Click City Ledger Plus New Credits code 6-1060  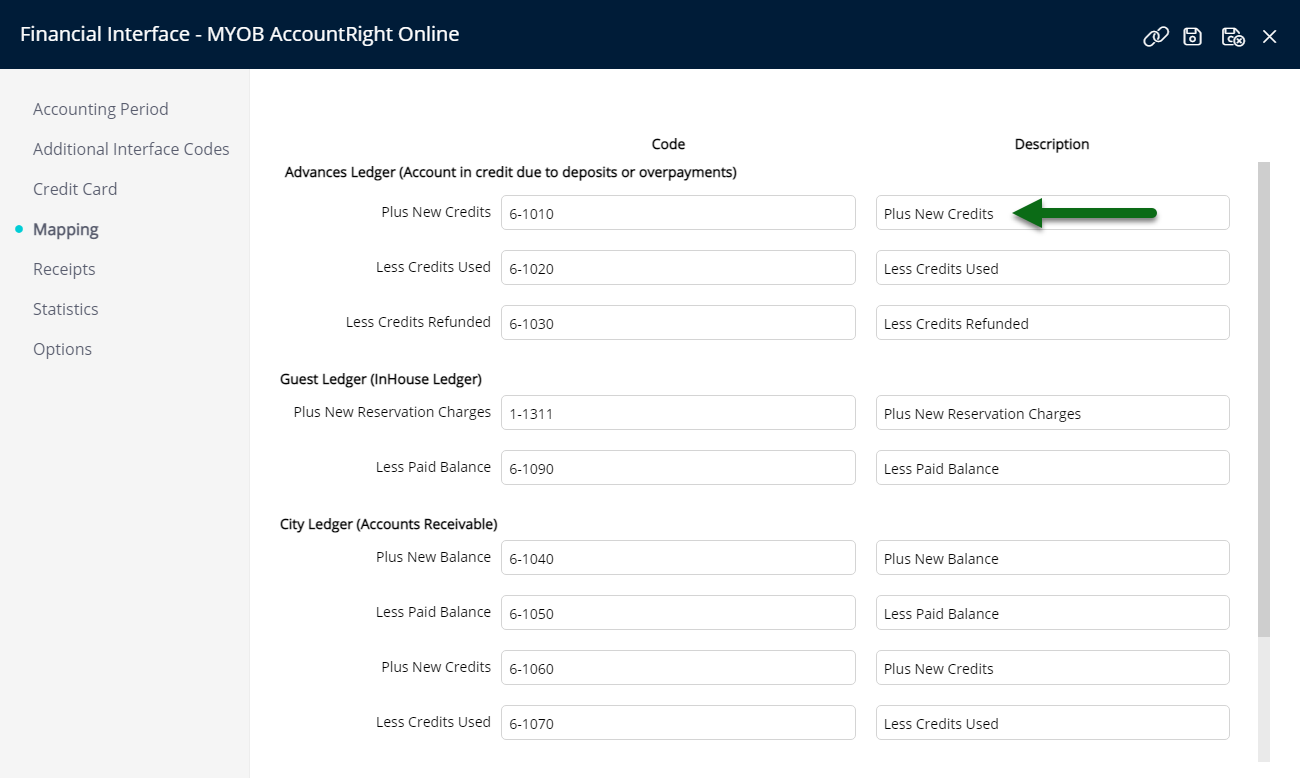[x=678, y=668]
